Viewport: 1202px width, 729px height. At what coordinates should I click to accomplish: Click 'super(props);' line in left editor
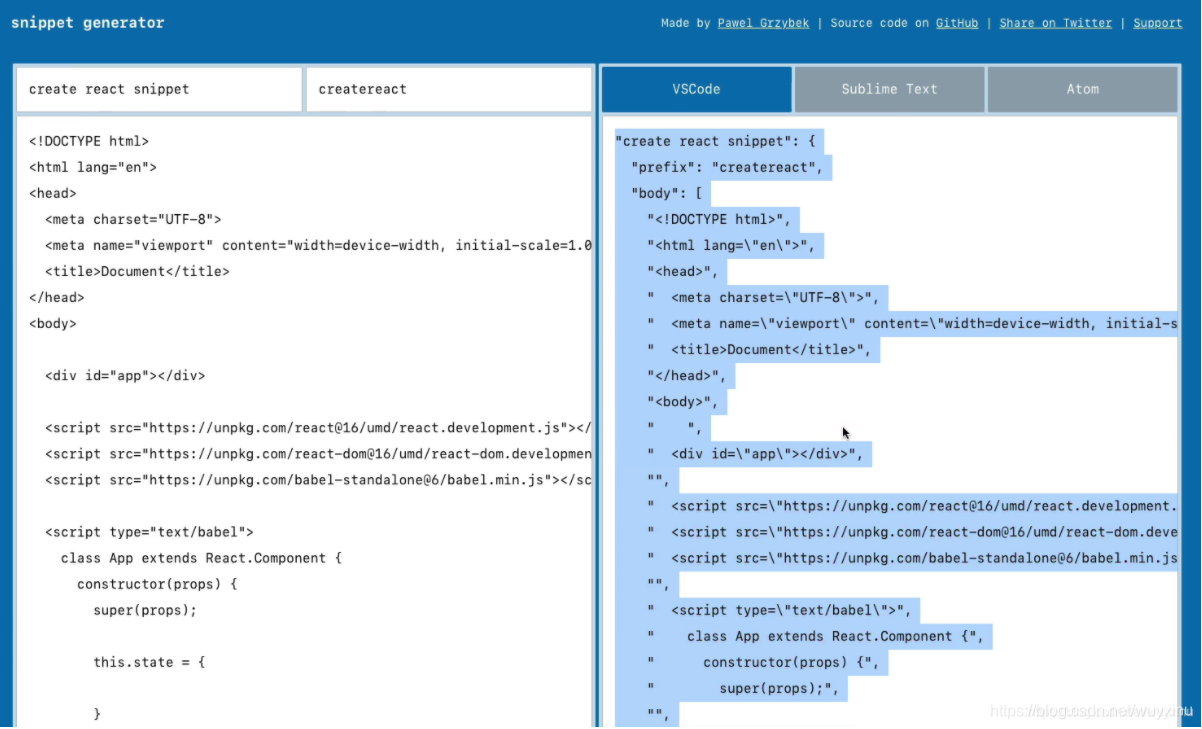[145, 610]
